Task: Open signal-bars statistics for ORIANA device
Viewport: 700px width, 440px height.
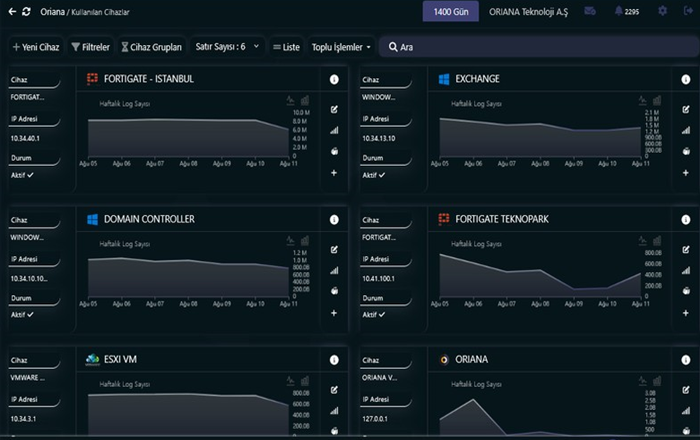Action: tap(686, 411)
